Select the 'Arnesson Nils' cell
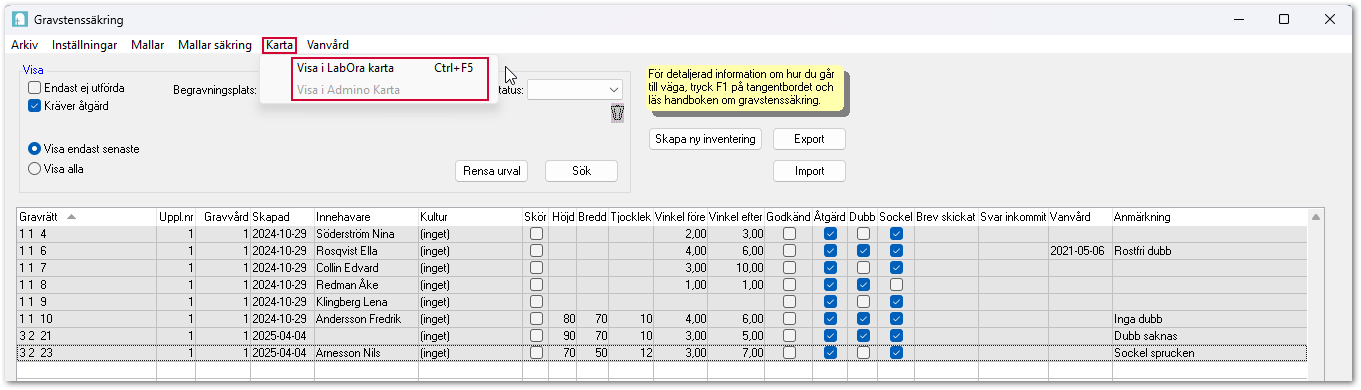The height and width of the screenshot is (390, 1361). click(366, 353)
